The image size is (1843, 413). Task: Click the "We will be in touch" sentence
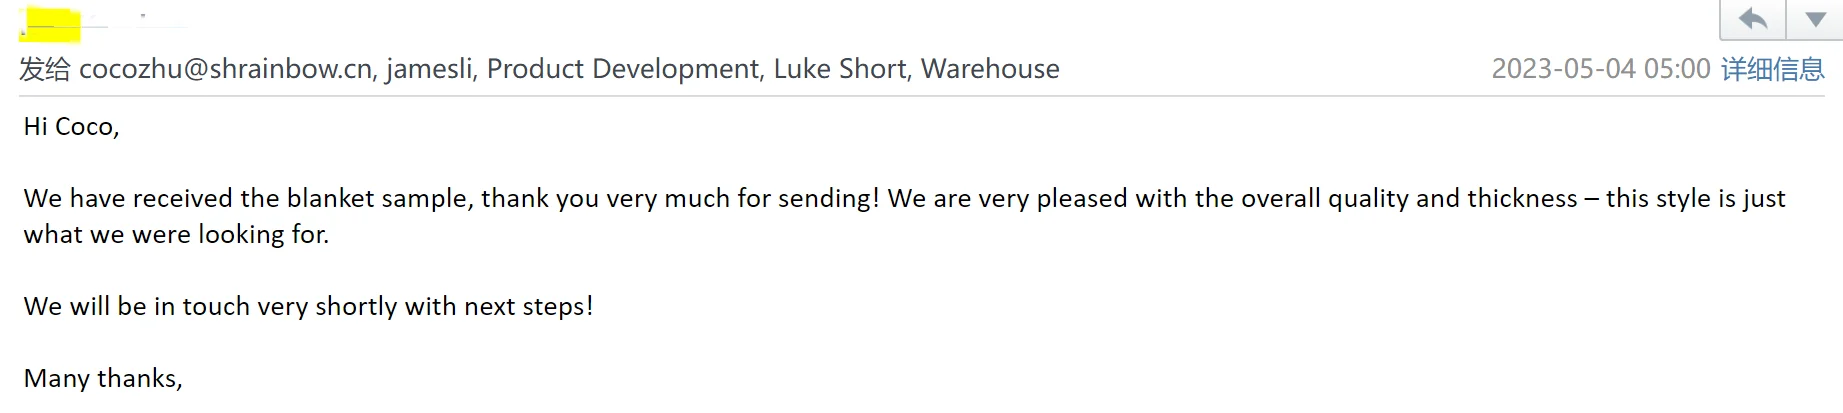(x=308, y=307)
